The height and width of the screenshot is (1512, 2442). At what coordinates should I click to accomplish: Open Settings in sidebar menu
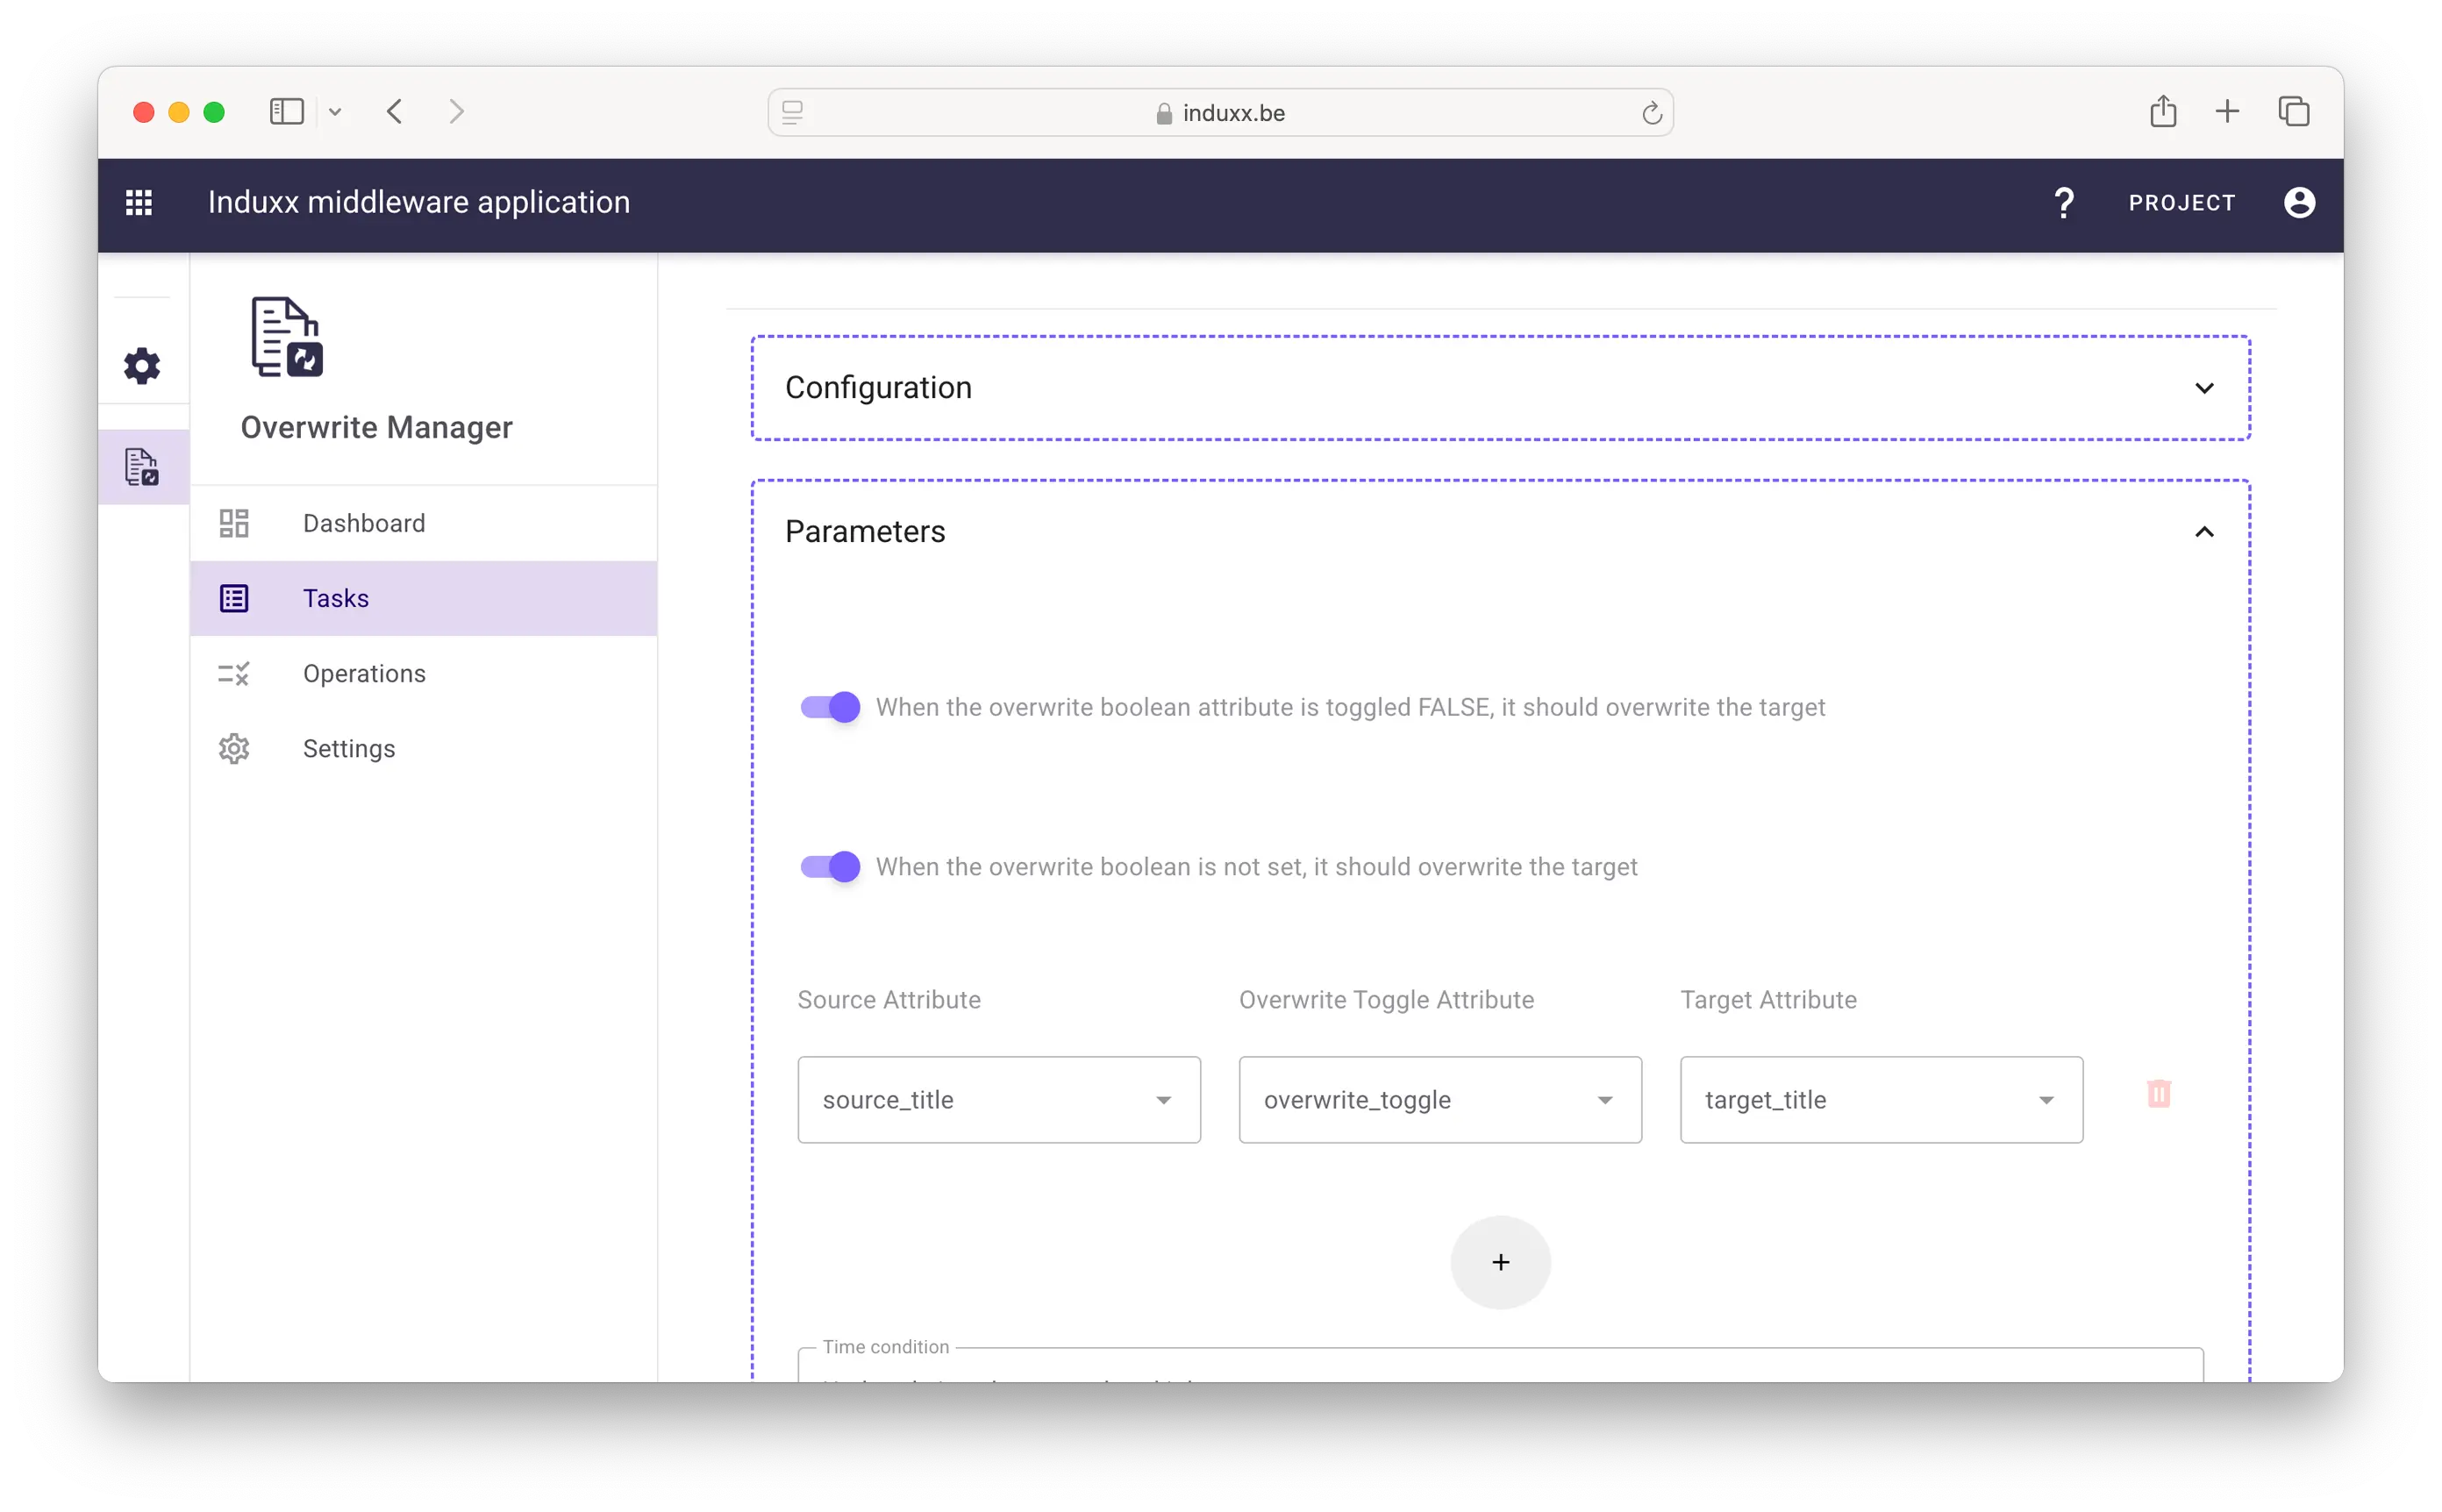click(349, 749)
